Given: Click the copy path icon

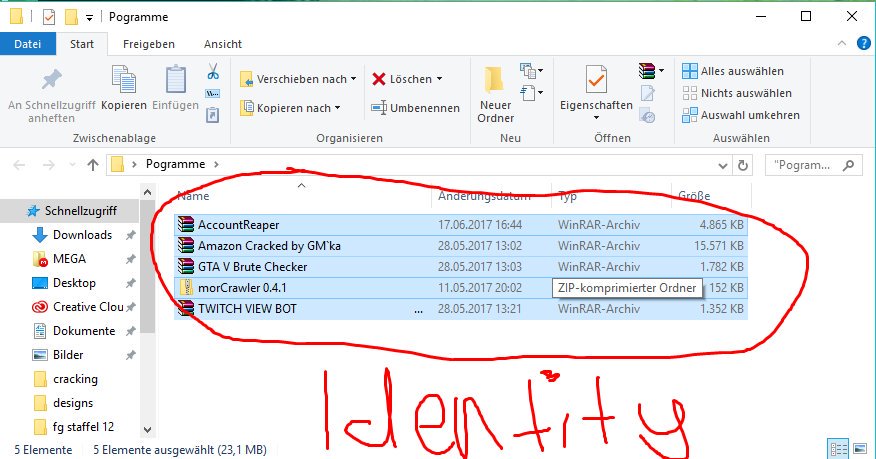Looking at the screenshot, I should (212, 93).
